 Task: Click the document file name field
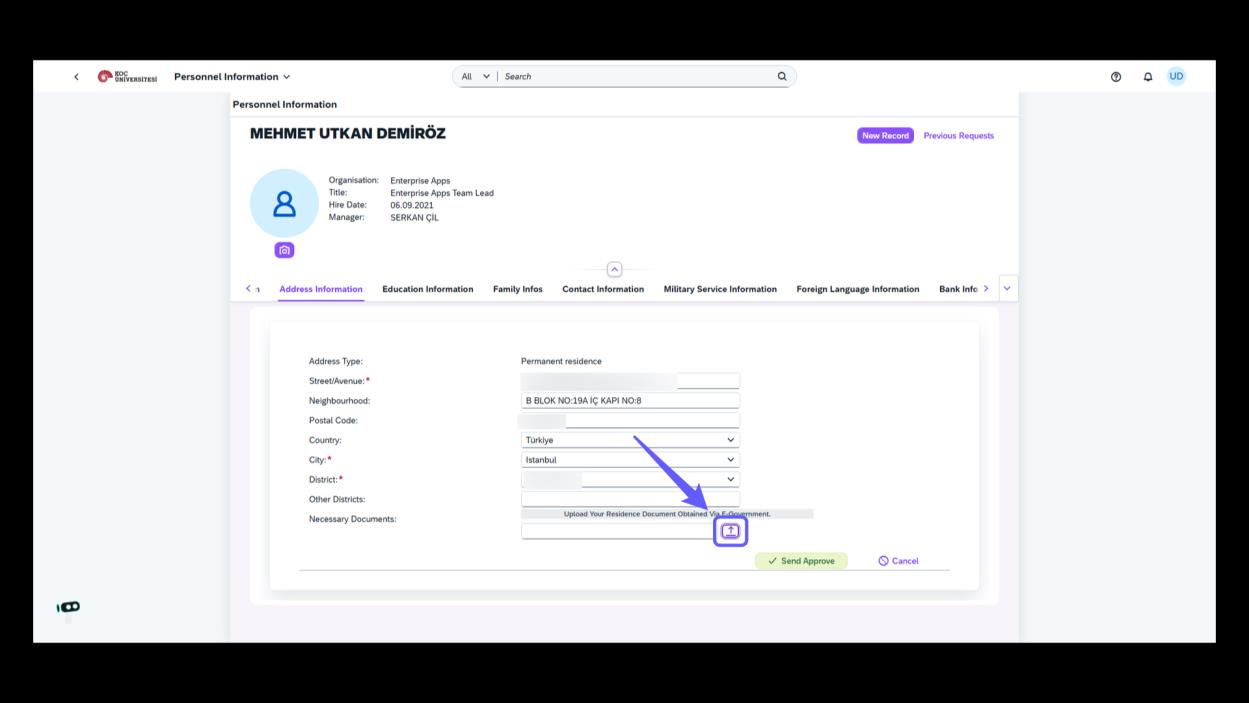point(618,531)
